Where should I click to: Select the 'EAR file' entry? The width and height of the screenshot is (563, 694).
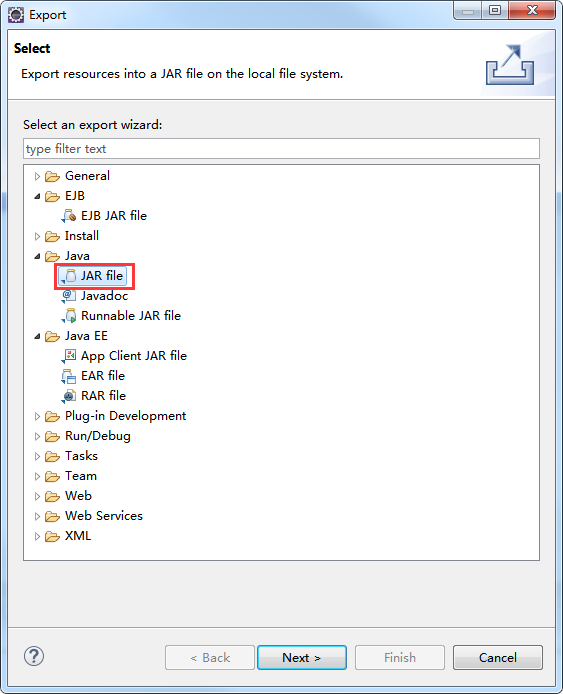pos(103,376)
